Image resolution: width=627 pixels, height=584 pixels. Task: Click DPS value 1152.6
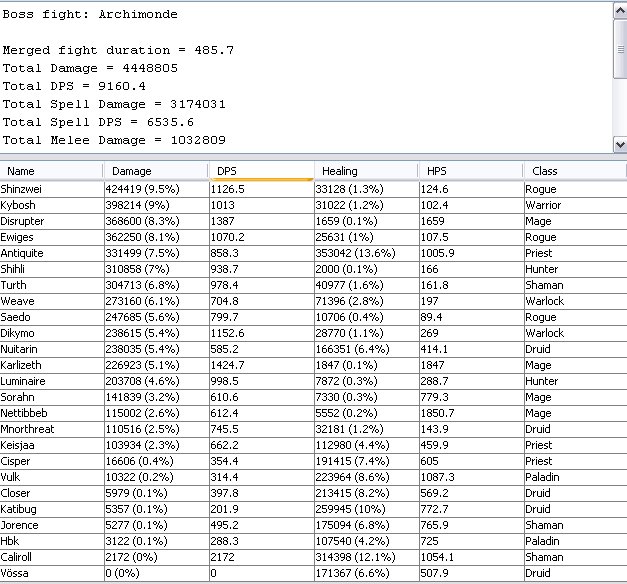(228, 333)
